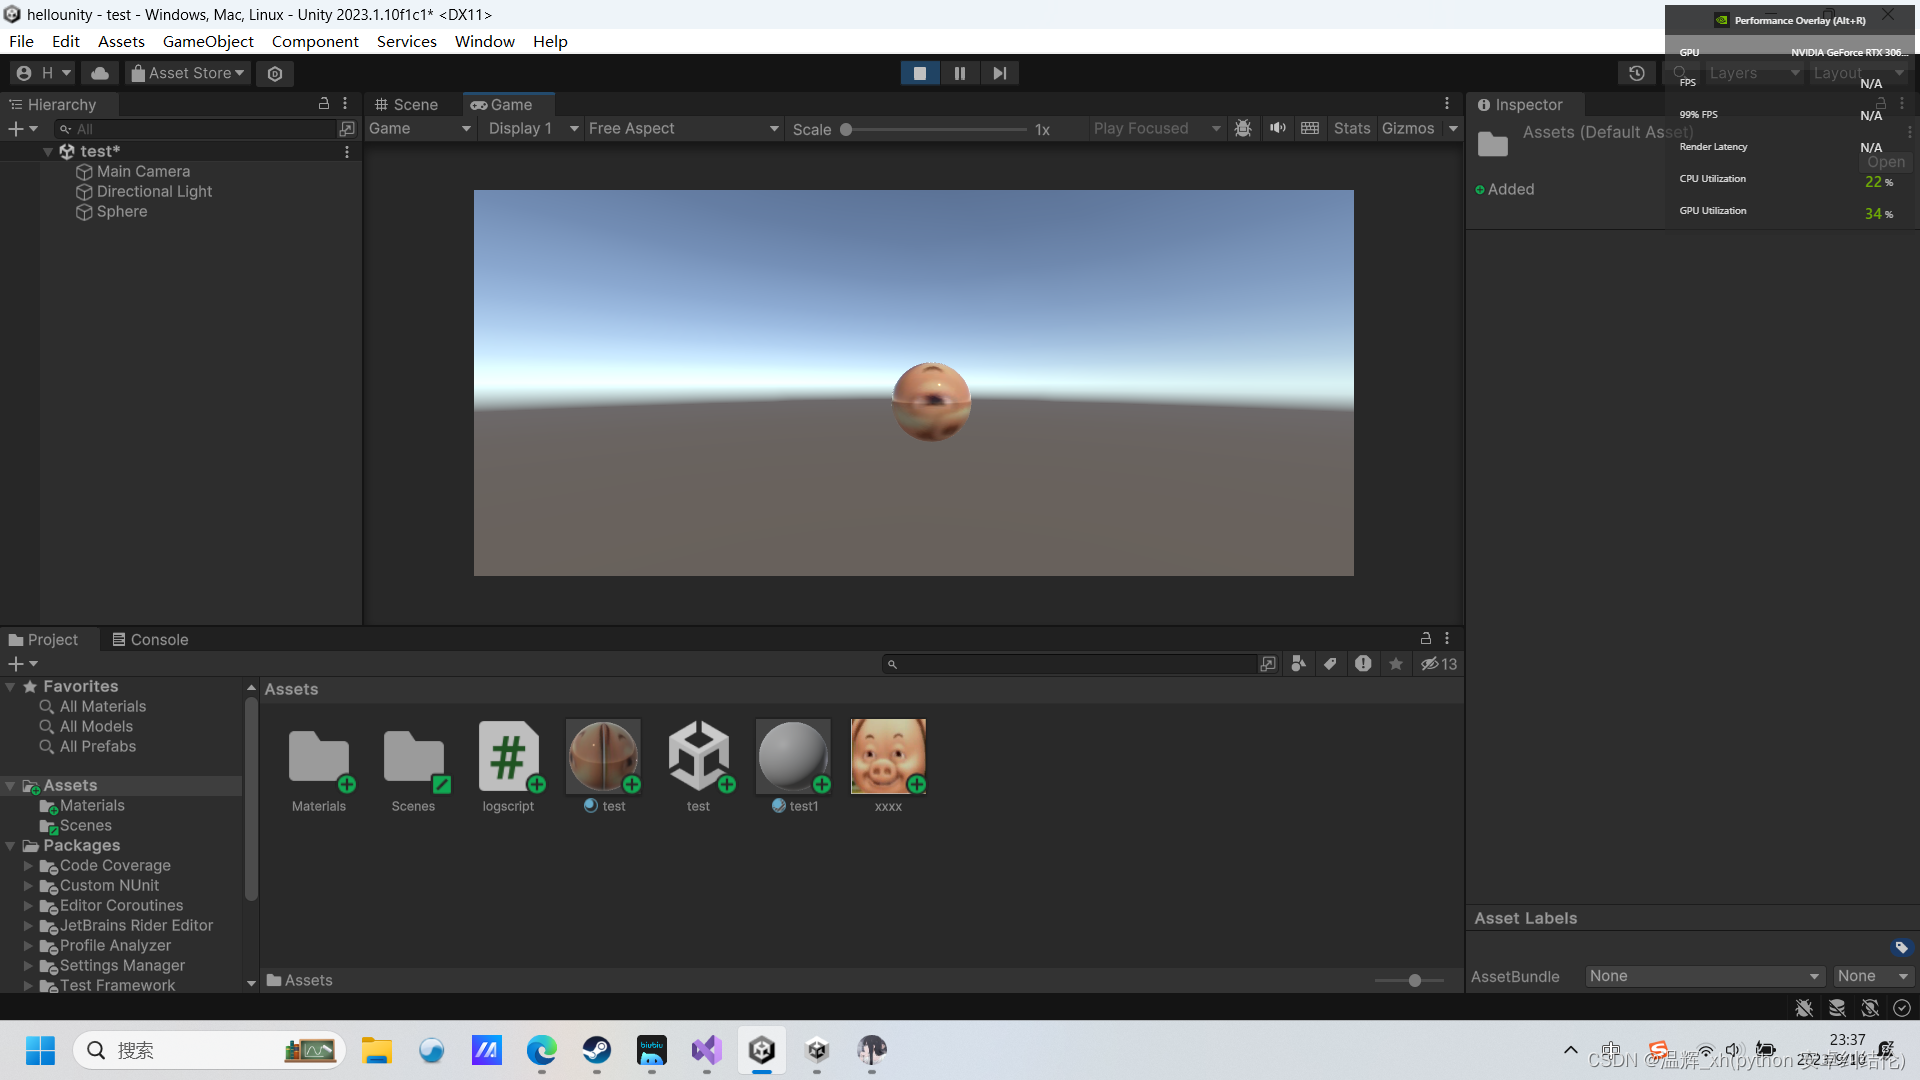Click the Gizmos toggle in Game view
This screenshot has height=1080, width=1920.
coord(1406,128)
